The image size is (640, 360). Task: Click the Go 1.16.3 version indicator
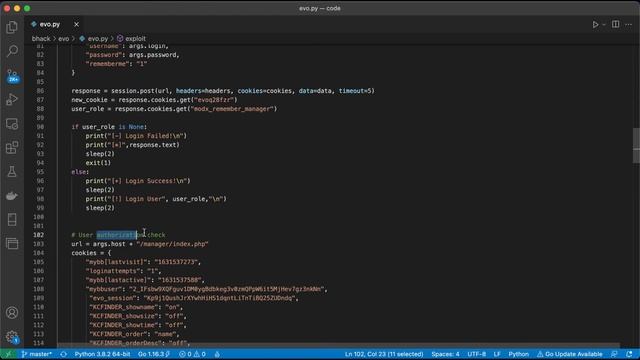coord(154,354)
